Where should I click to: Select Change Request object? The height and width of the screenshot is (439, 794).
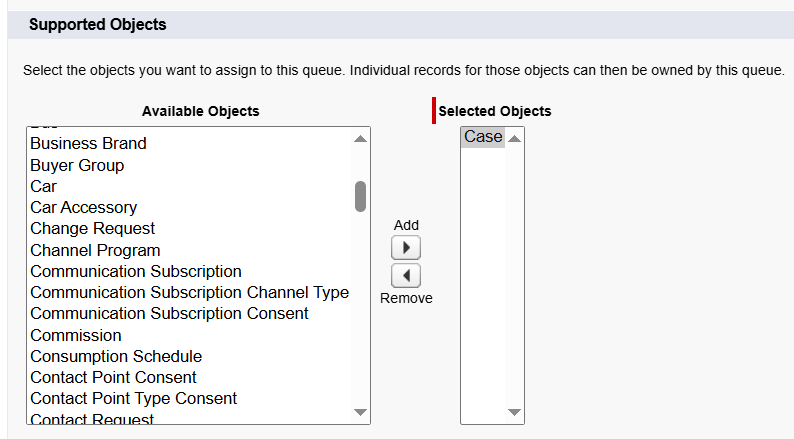click(x=92, y=228)
